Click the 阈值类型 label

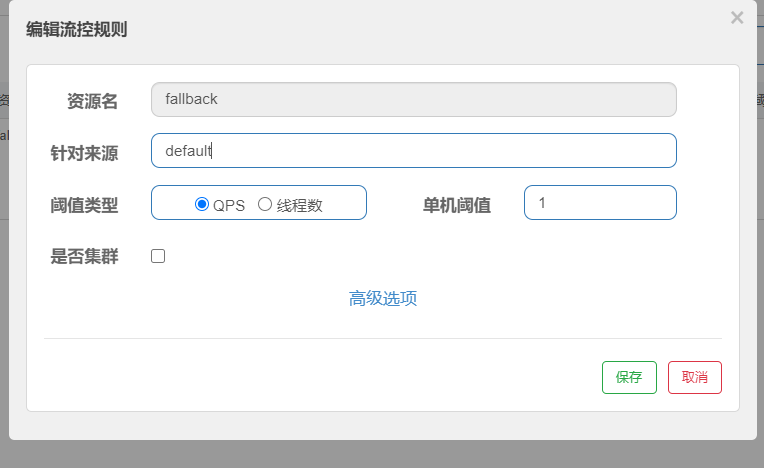pos(84,205)
